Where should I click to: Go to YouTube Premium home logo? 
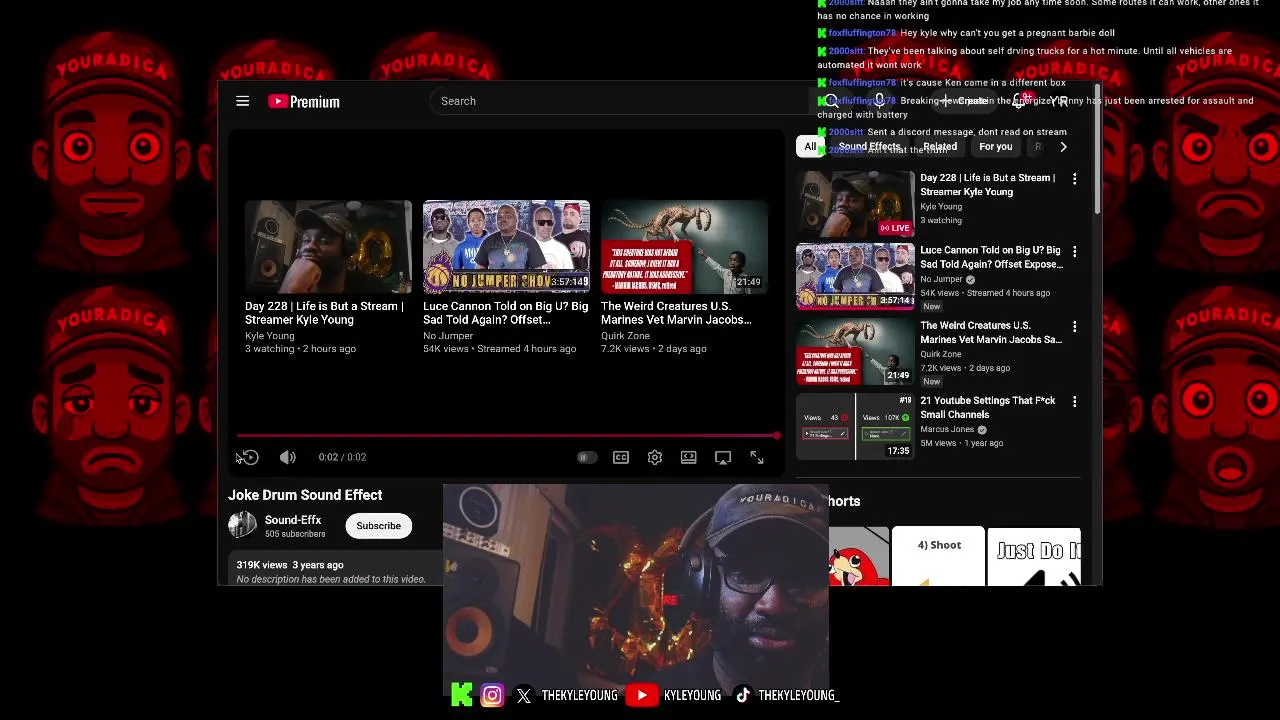(304, 101)
